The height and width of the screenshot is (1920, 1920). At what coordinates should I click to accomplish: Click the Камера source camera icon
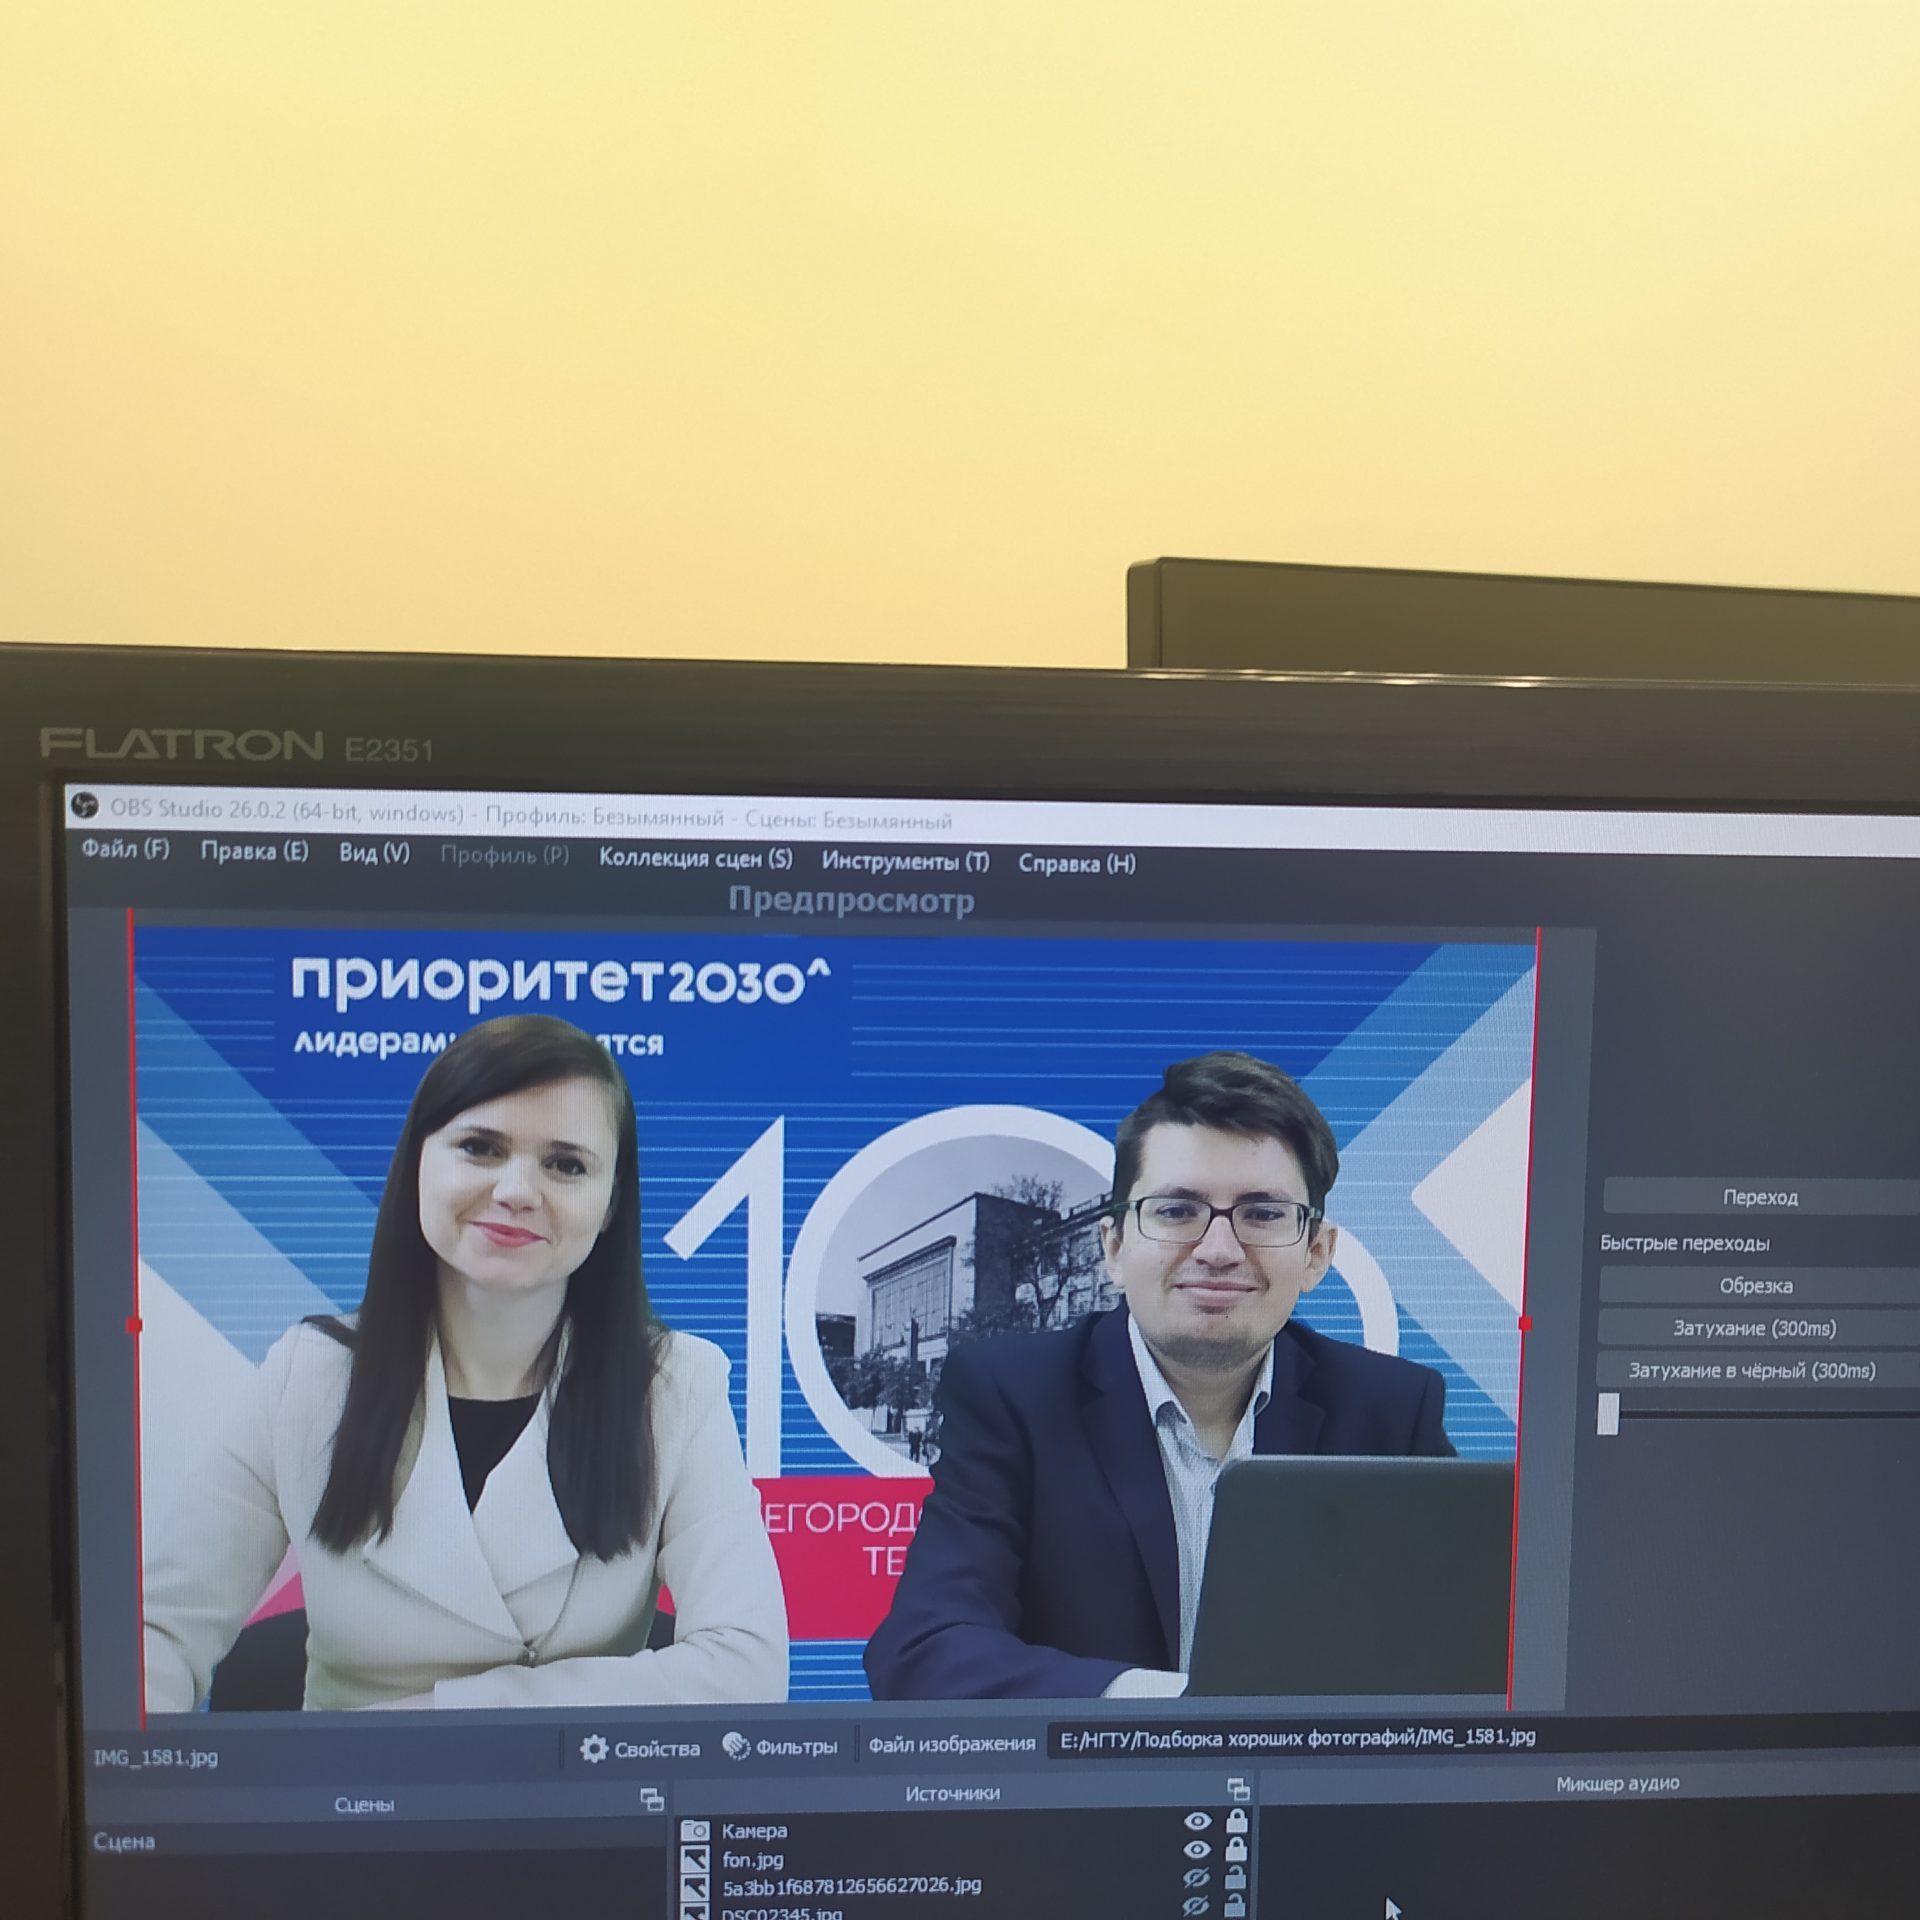pyautogui.click(x=696, y=1831)
